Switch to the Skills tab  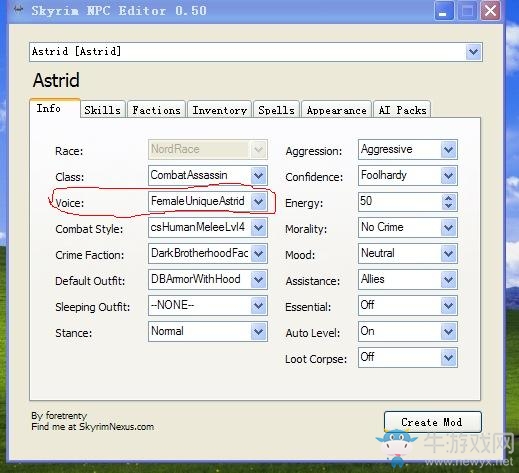[102, 110]
